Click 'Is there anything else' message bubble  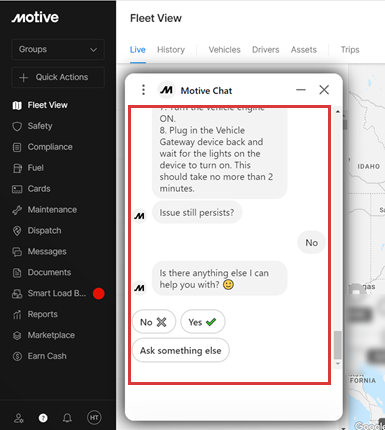[219, 279]
